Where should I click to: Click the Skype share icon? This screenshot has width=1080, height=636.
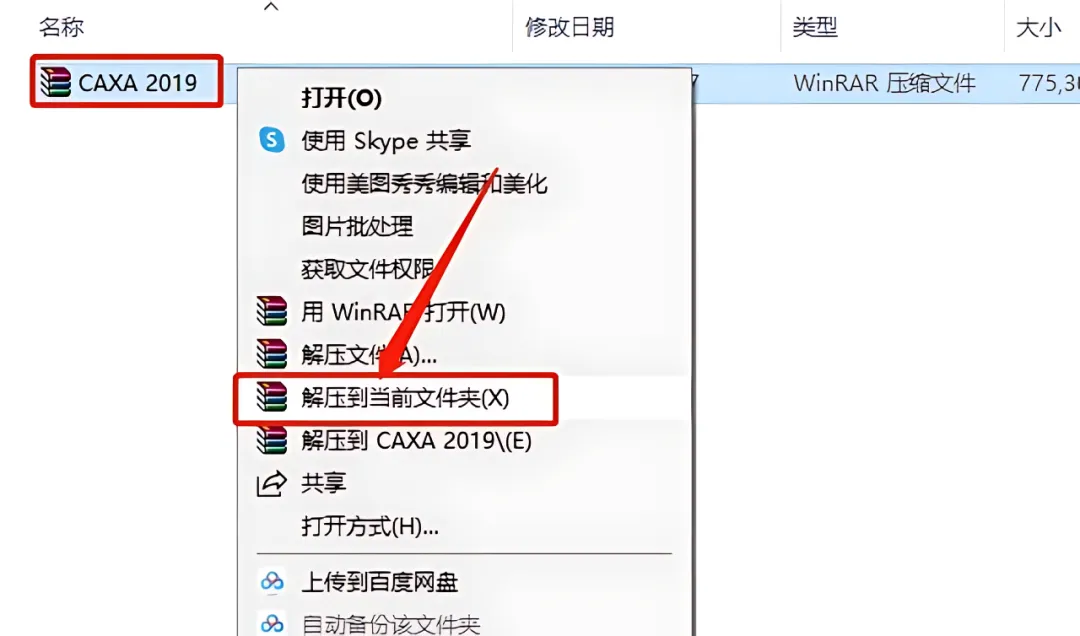point(272,140)
